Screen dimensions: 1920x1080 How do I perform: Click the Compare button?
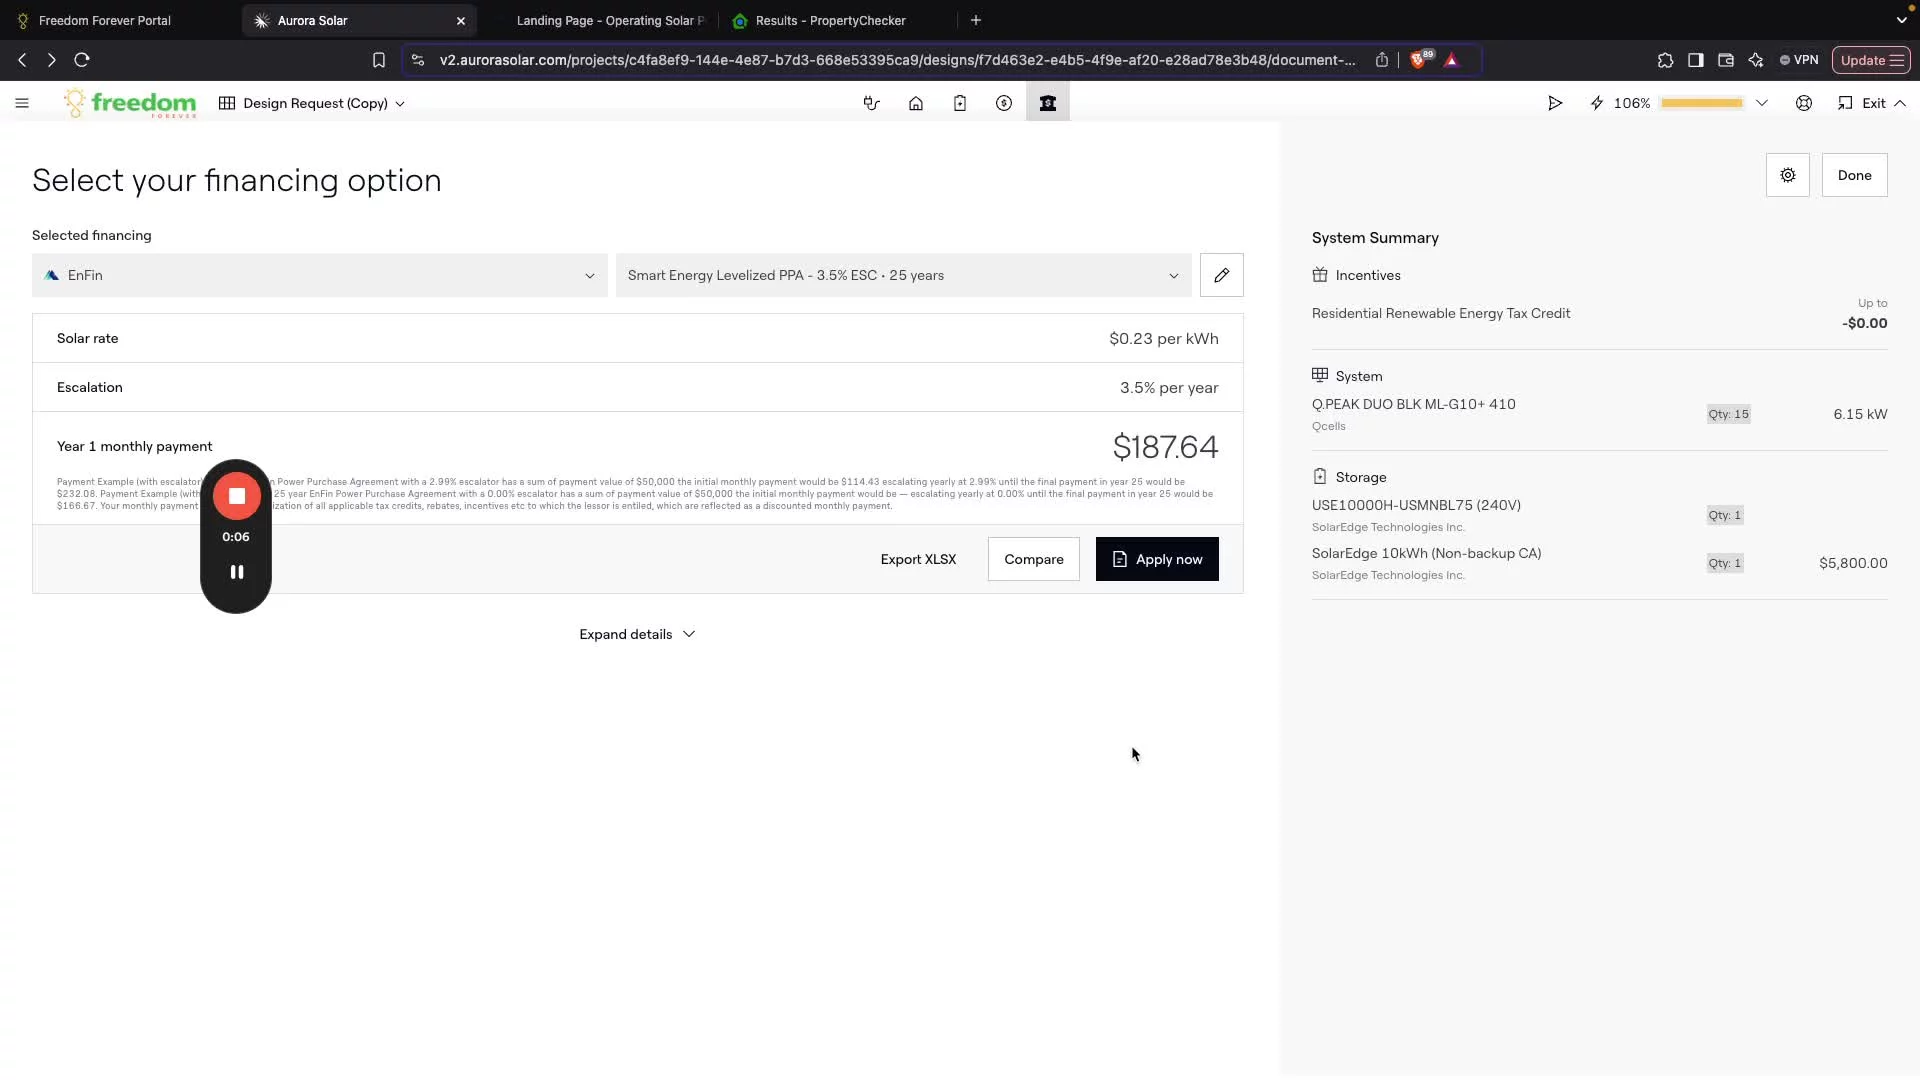(1034, 559)
